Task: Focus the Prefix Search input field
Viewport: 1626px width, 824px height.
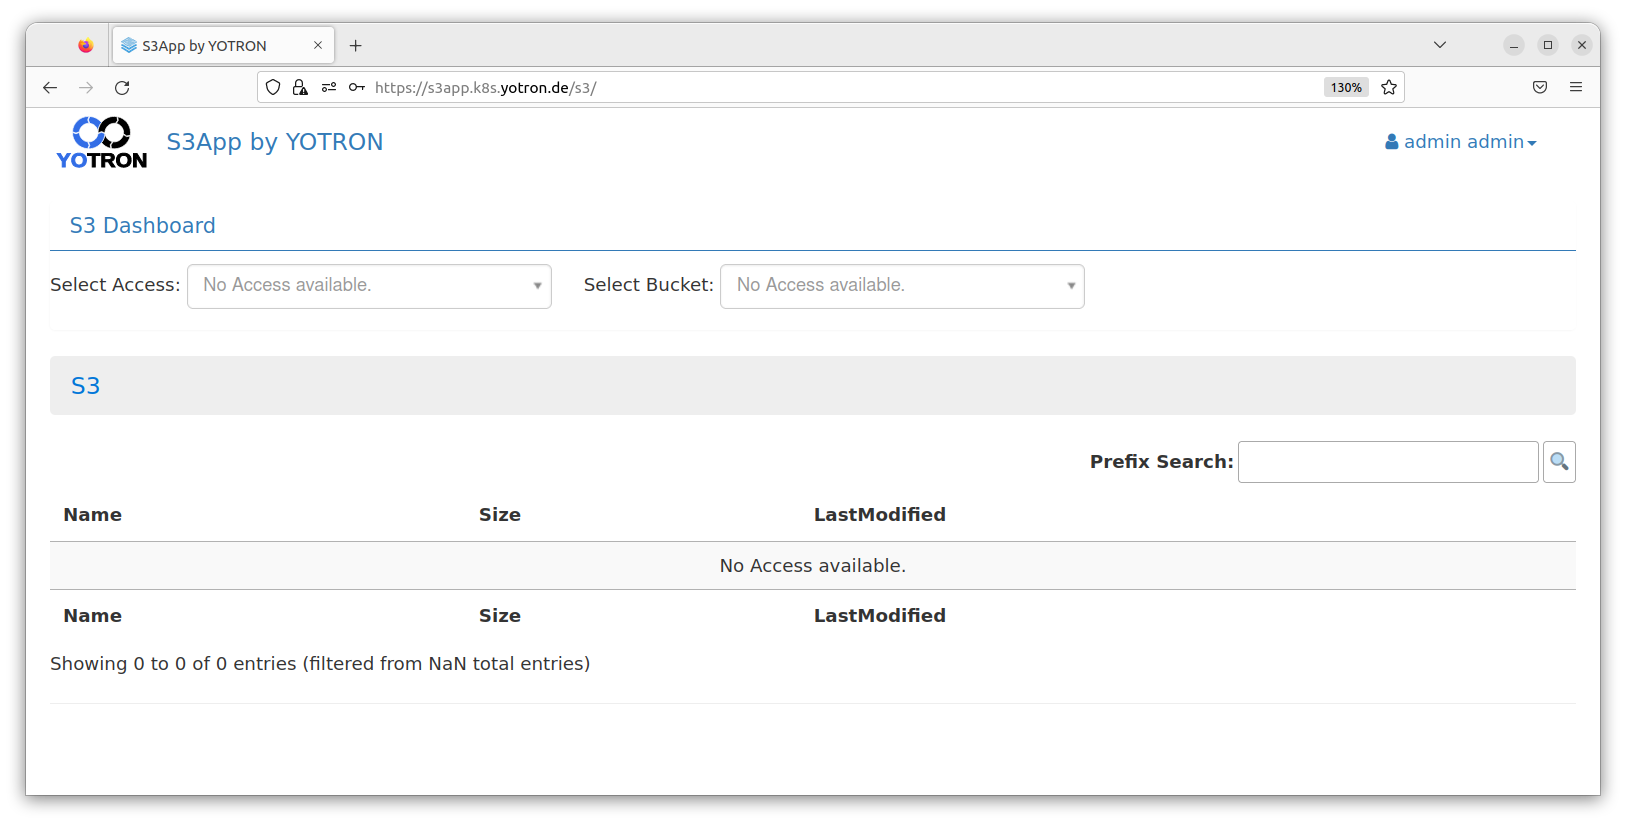Action: [x=1388, y=462]
